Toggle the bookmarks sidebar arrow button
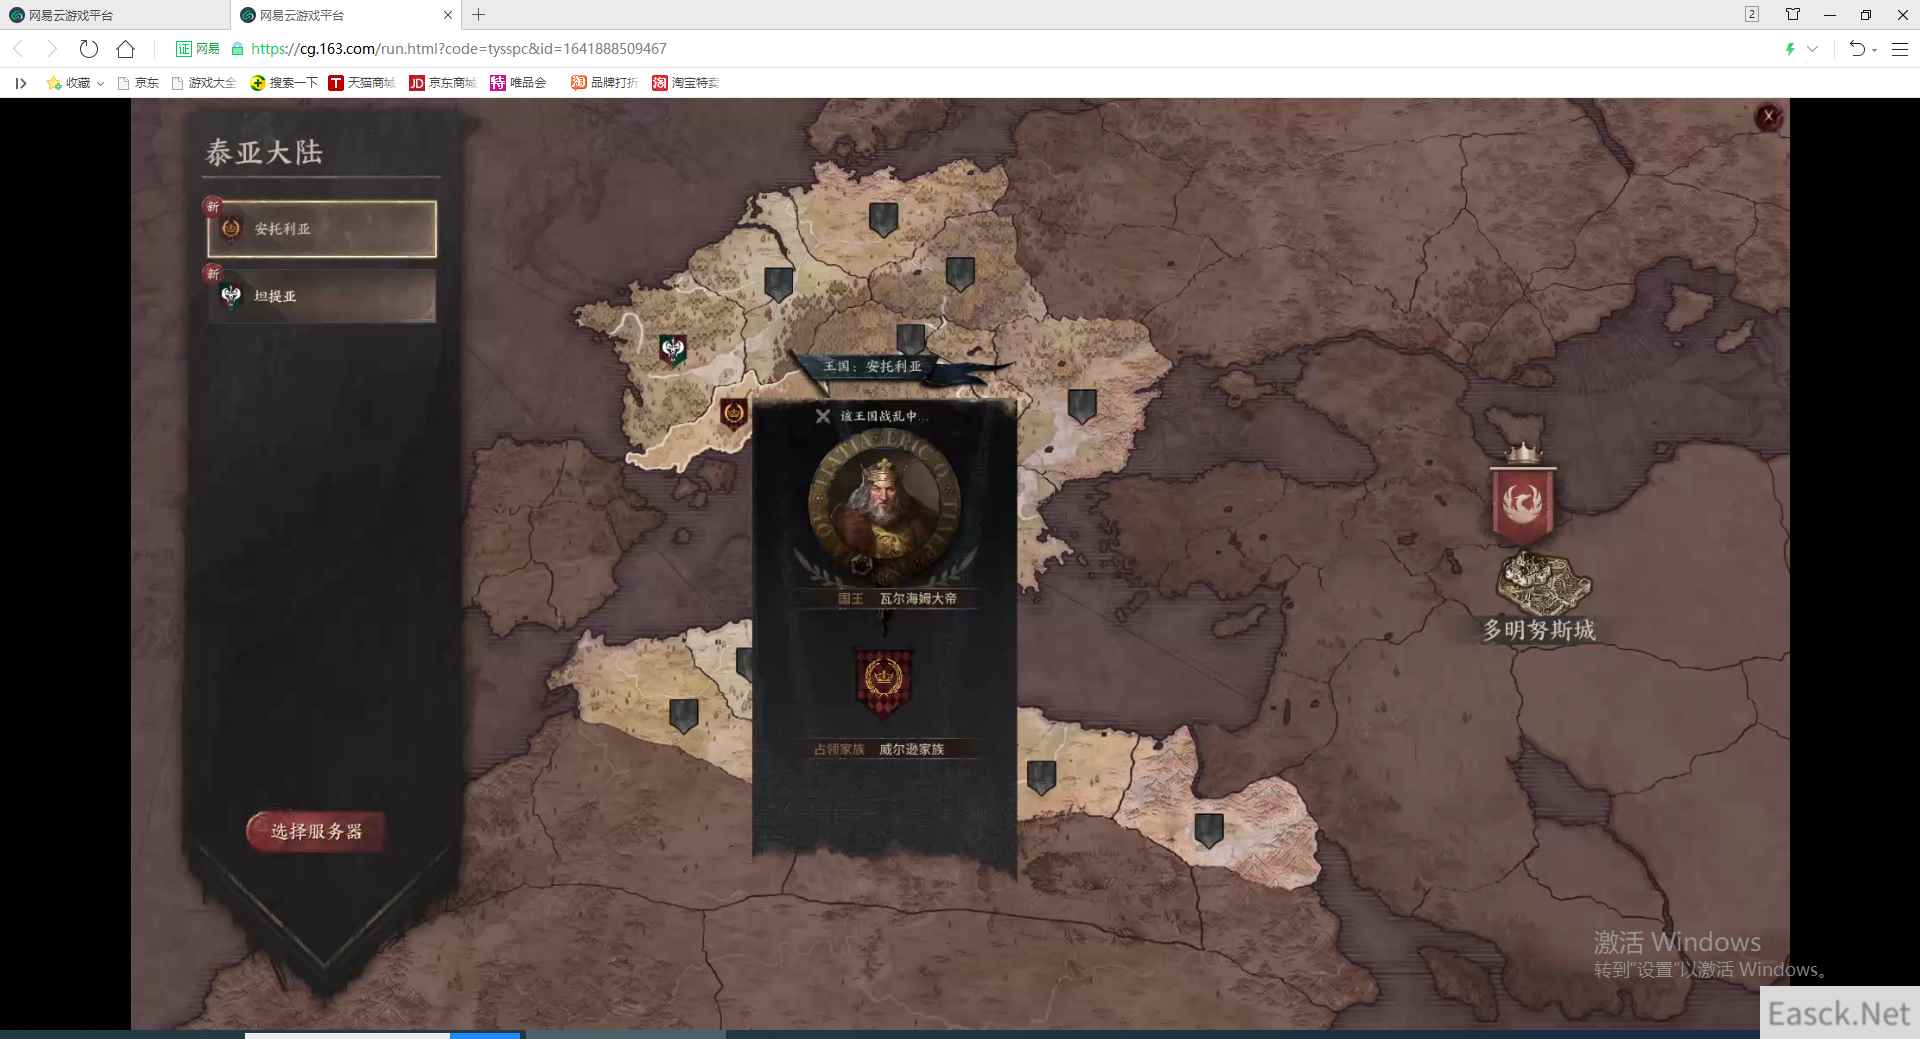The height and width of the screenshot is (1039, 1920). (20, 83)
